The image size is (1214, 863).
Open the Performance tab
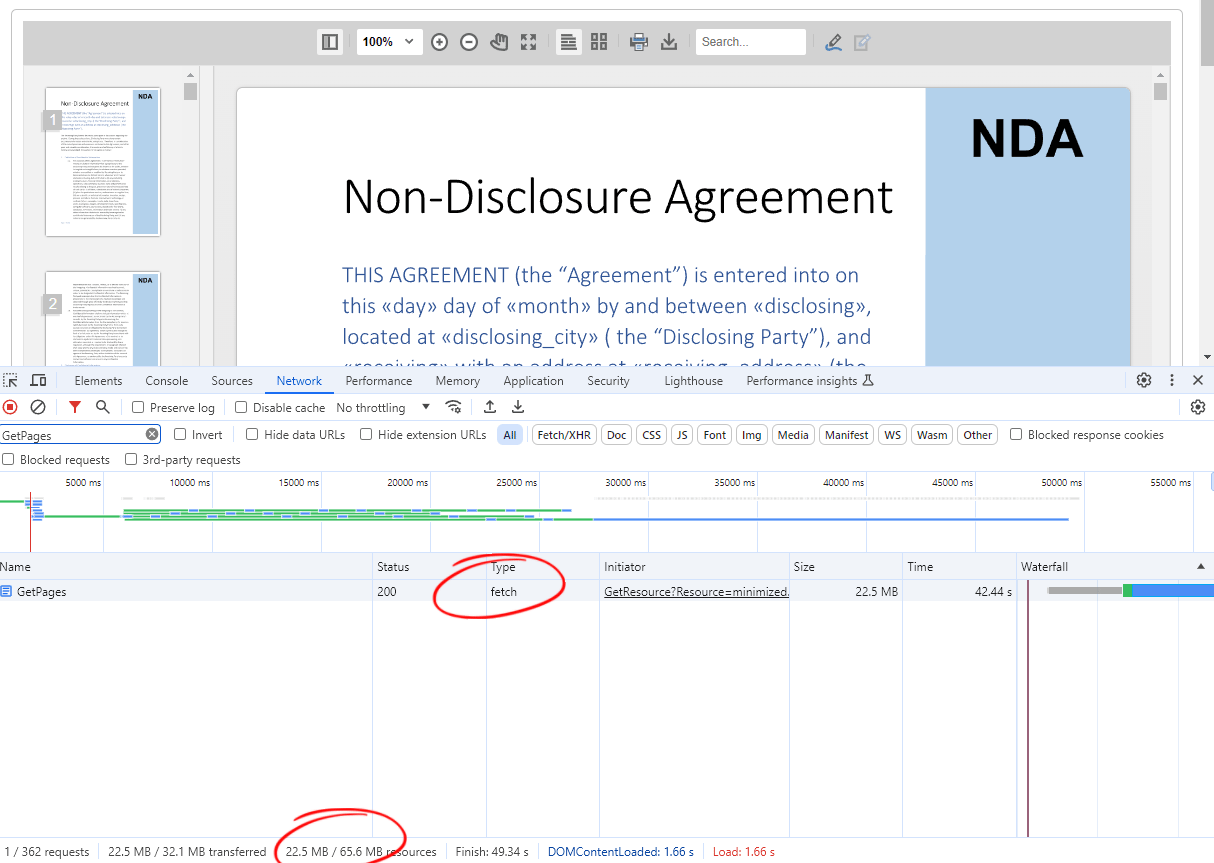tap(379, 381)
